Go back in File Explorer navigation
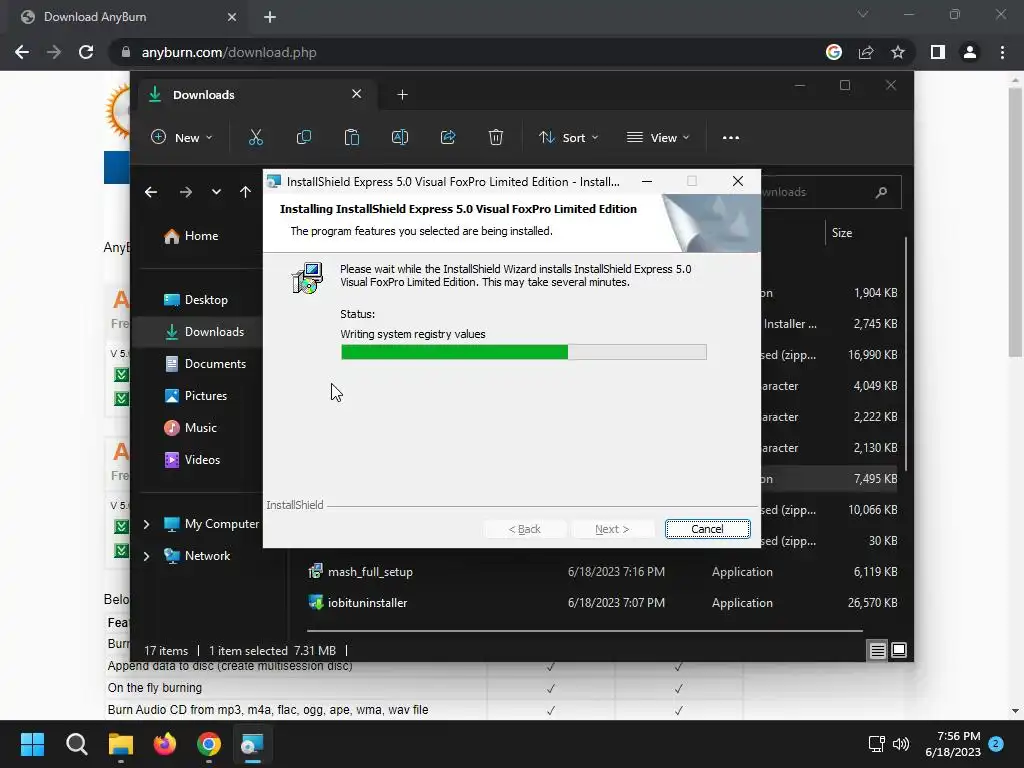The width and height of the screenshot is (1024, 768). pos(151,192)
